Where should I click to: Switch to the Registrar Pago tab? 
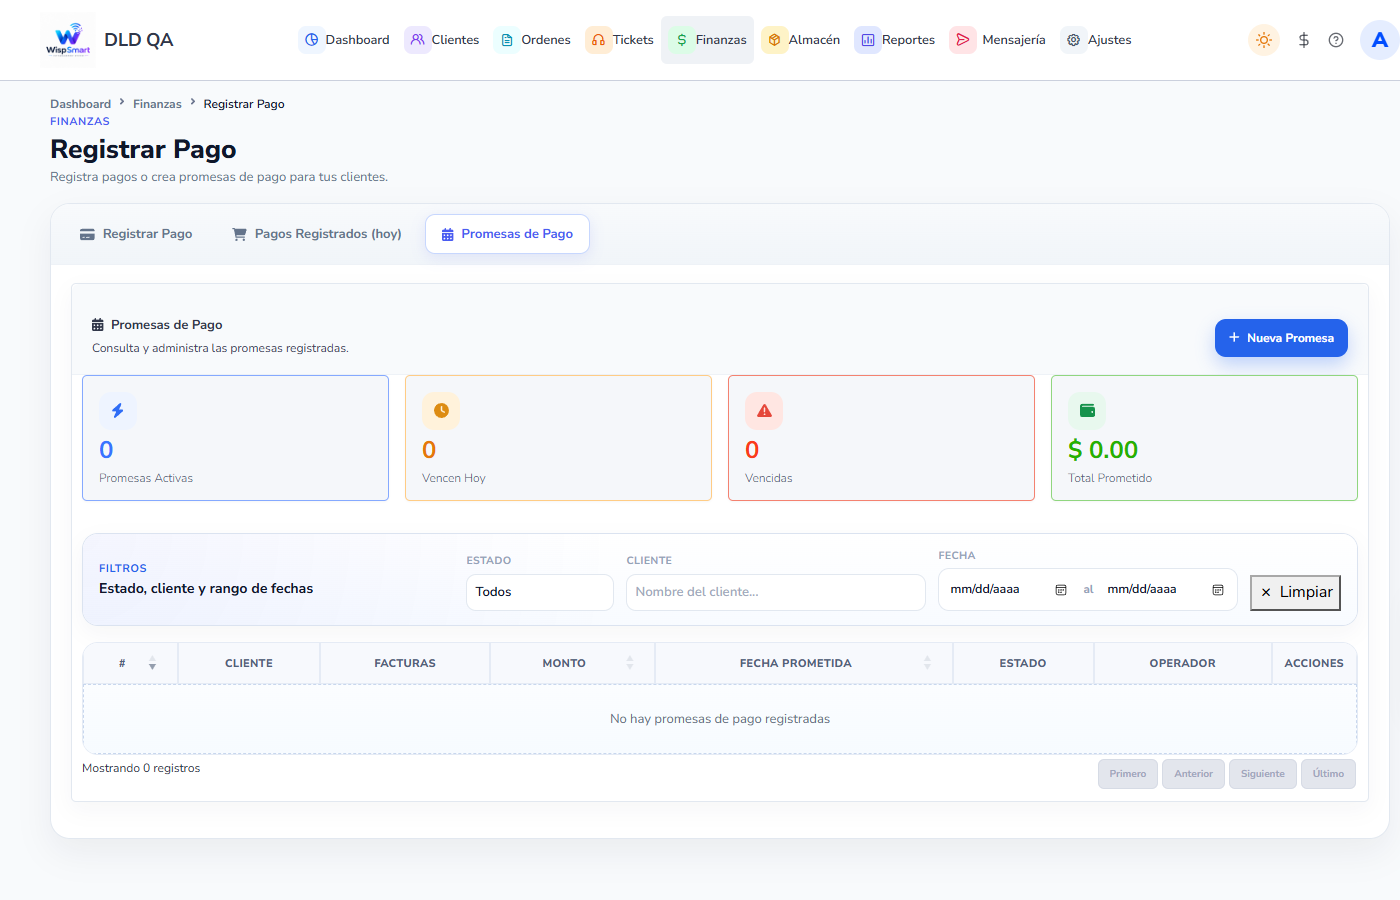tap(136, 234)
